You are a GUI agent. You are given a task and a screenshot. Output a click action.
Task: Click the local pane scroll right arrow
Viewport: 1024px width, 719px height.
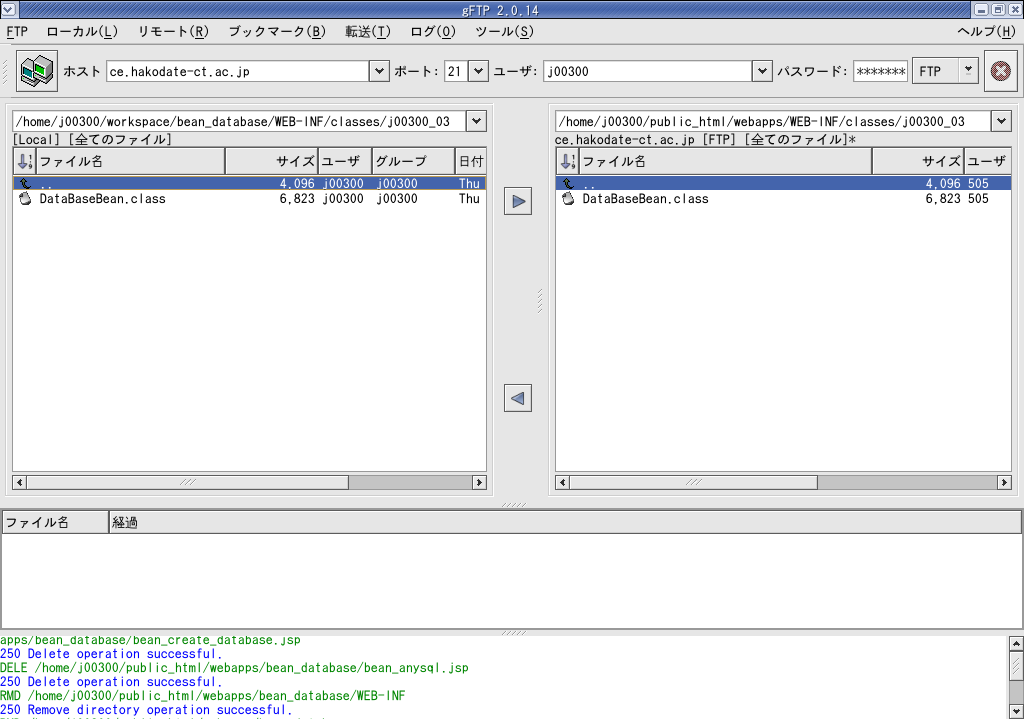[479, 483]
